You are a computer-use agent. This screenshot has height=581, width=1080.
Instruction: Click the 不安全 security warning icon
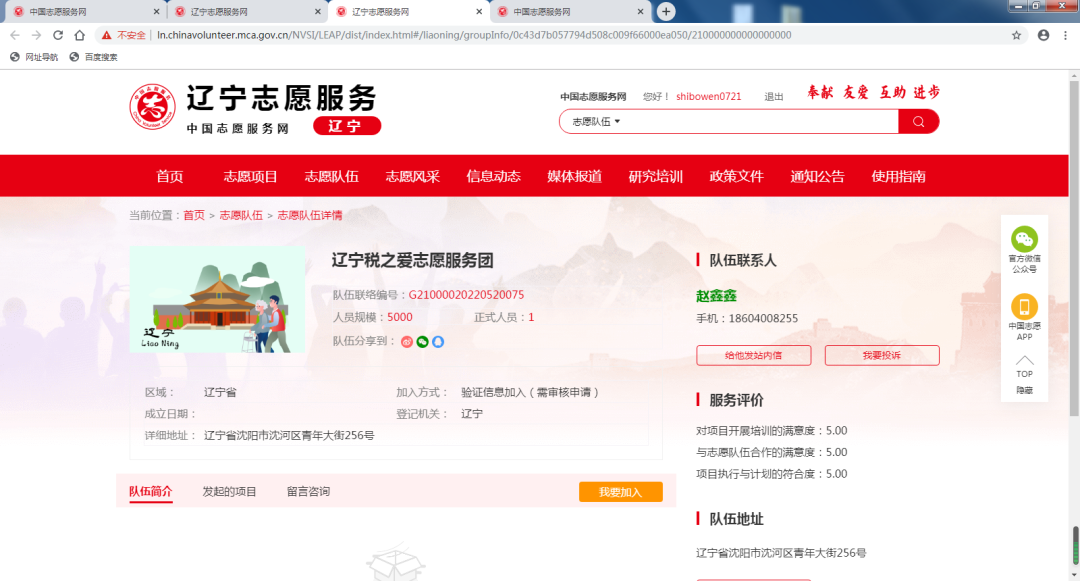pos(106,35)
